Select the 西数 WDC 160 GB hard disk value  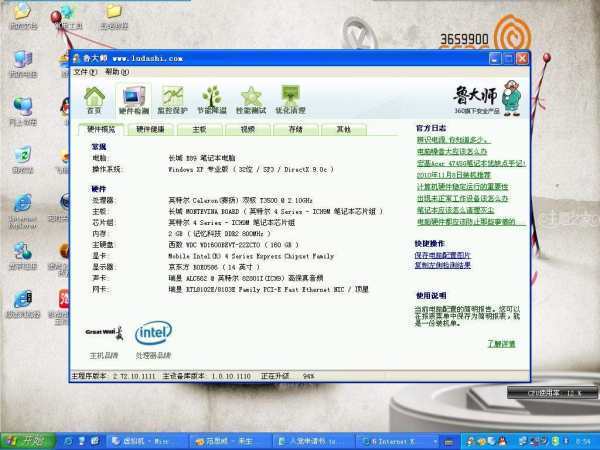pyautogui.click(x=233, y=245)
